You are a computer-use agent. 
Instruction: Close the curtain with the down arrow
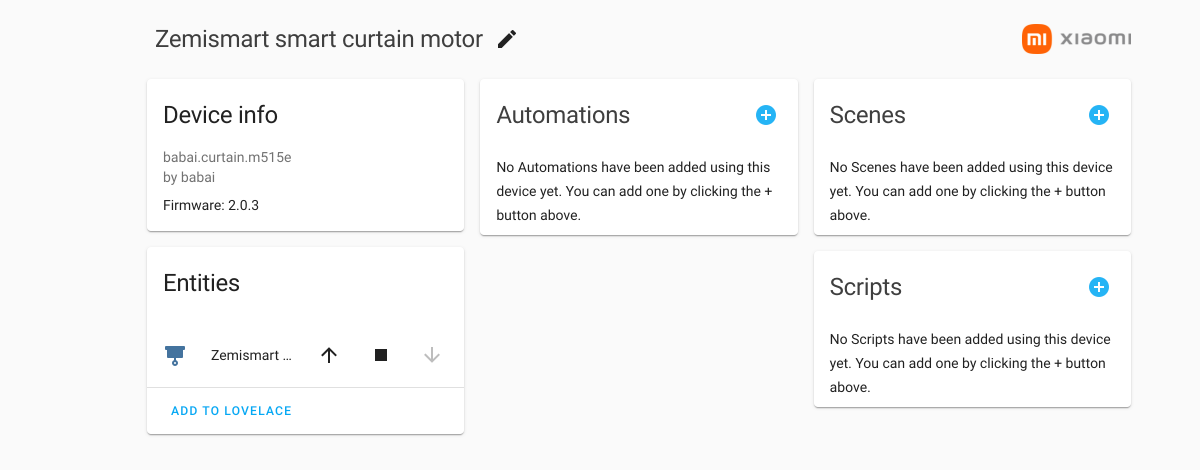click(x=432, y=355)
